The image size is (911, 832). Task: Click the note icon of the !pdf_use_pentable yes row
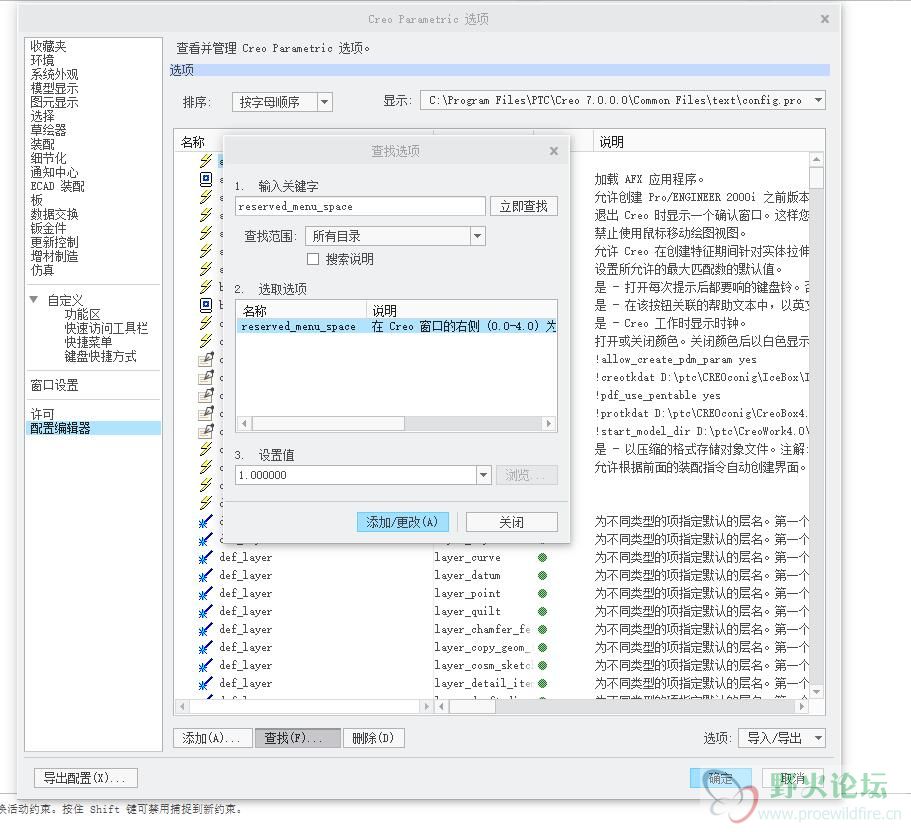(206, 395)
